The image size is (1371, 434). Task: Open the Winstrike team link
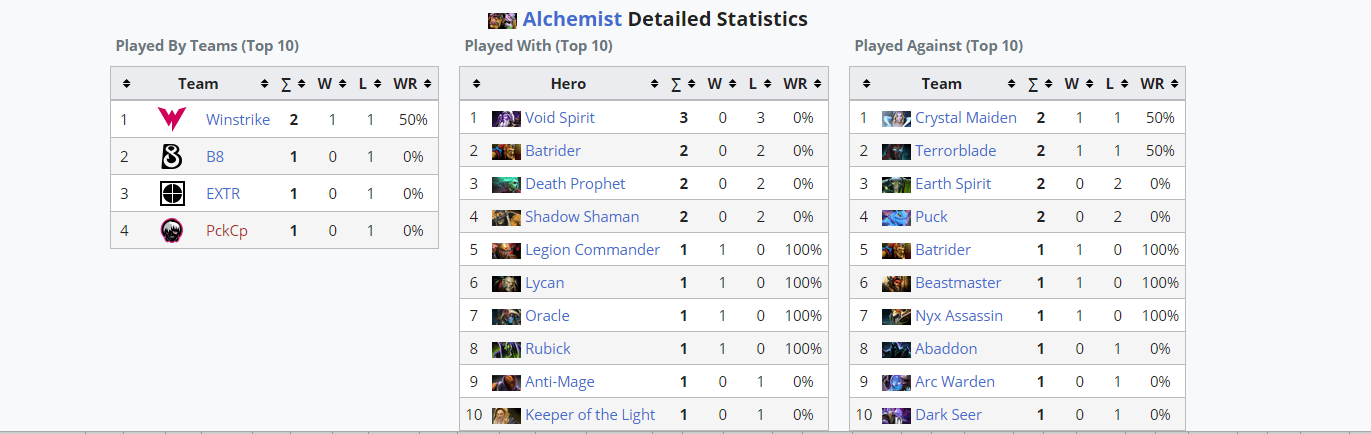pyautogui.click(x=238, y=119)
